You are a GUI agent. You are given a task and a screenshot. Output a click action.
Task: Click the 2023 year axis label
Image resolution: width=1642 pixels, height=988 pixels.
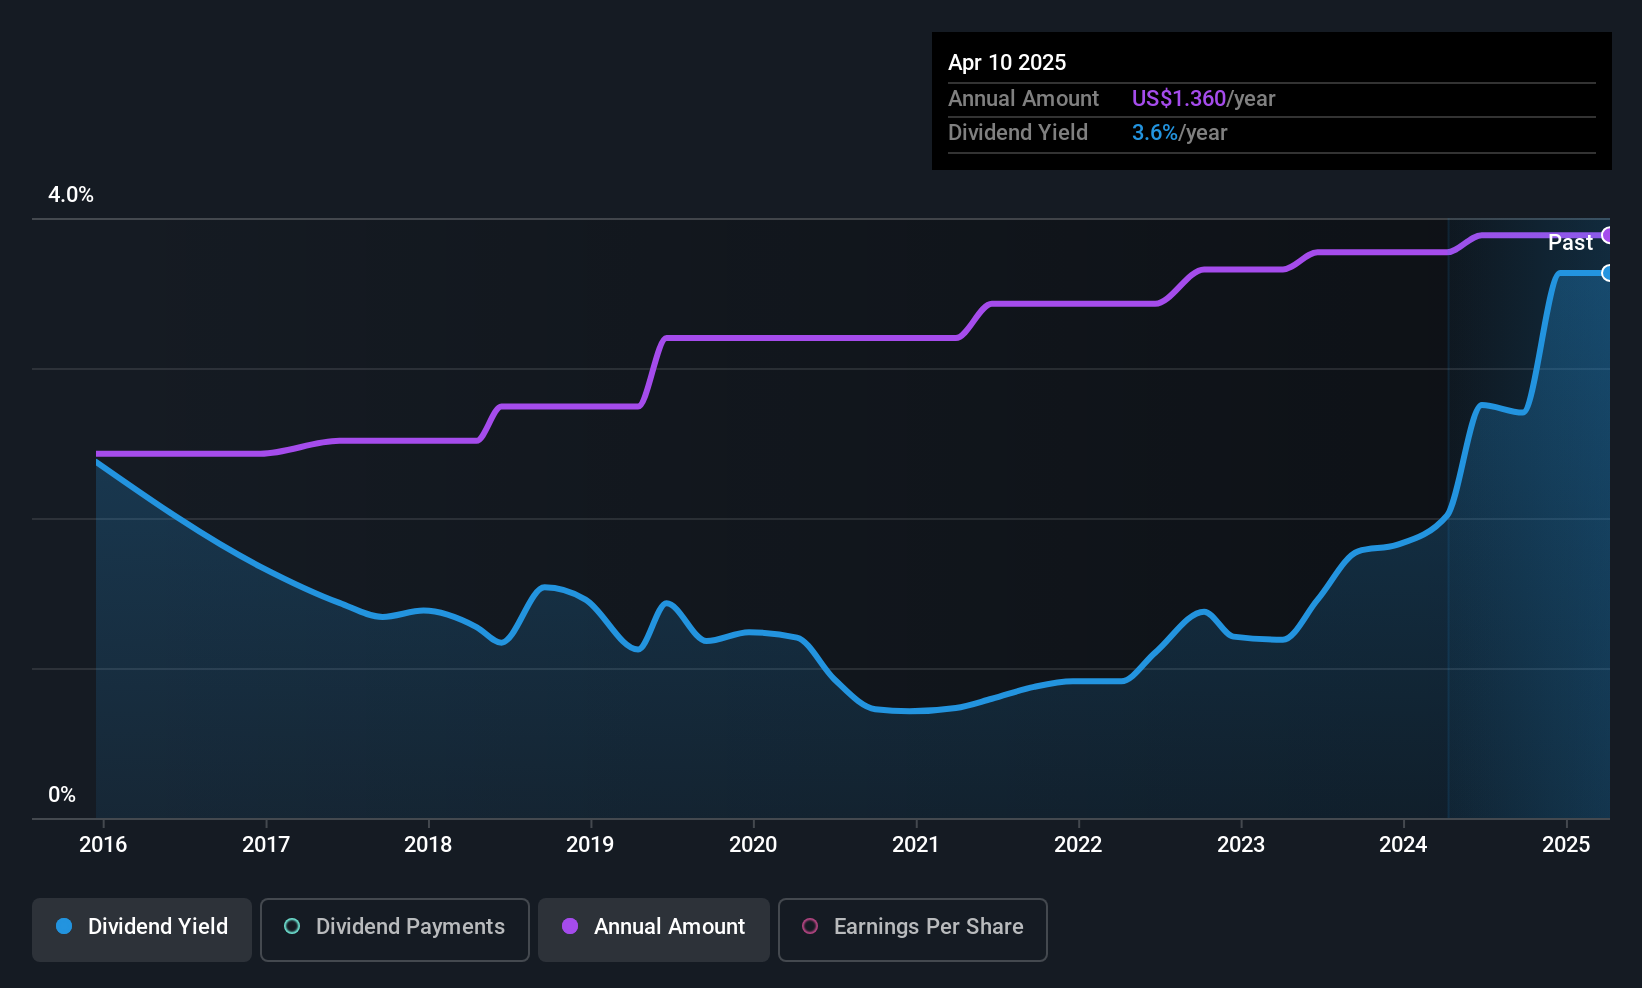1241,845
